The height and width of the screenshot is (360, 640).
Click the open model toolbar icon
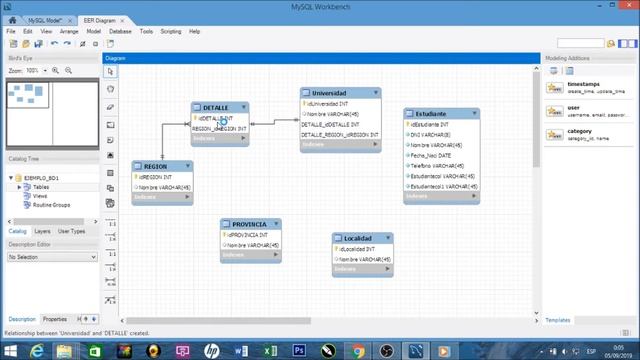(x=26, y=44)
